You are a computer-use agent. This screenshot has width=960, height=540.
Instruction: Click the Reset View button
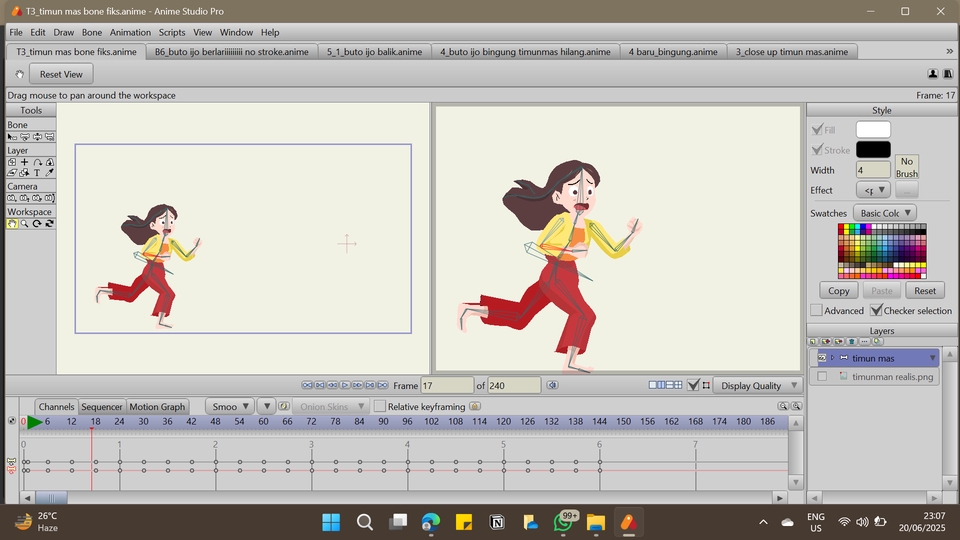[61, 74]
